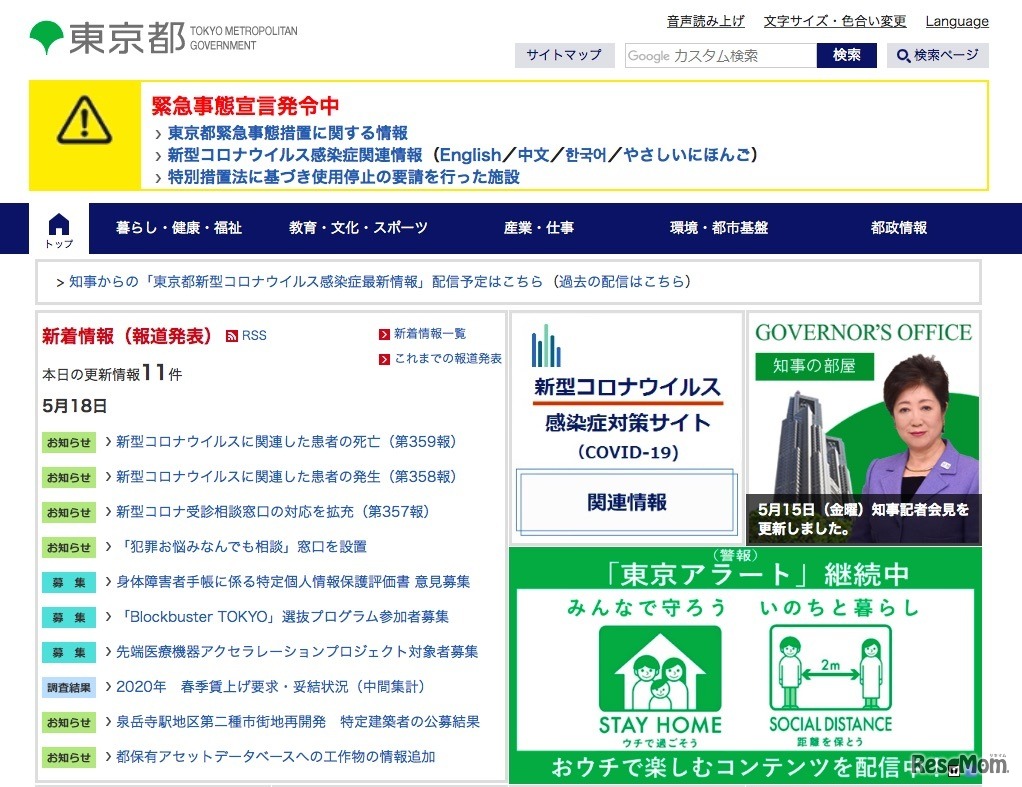The height and width of the screenshot is (787, 1022).
Task: Click the 調査結果 category tag
Action: [68, 687]
